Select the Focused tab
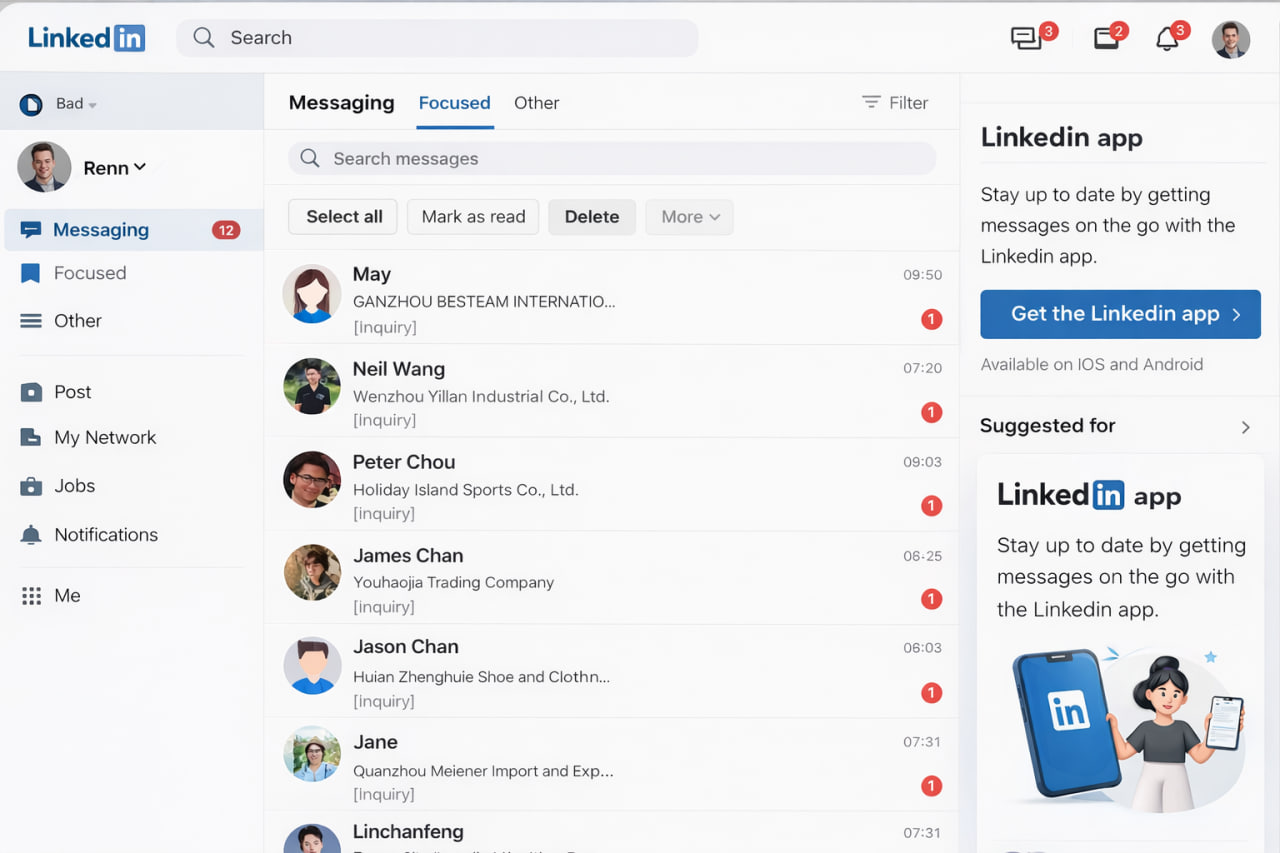Viewport: 1280px width, 853px height. click(x=454, y=103)
